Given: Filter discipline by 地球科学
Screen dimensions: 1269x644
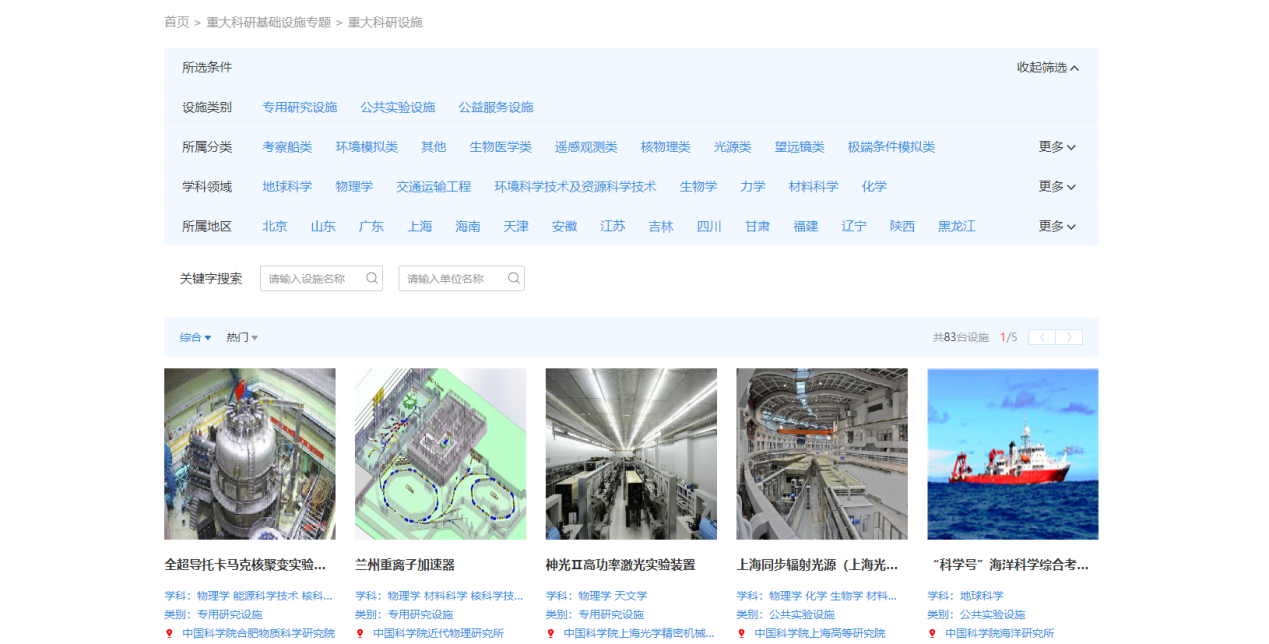Looking at the screenshot, I should coord(287,187).
